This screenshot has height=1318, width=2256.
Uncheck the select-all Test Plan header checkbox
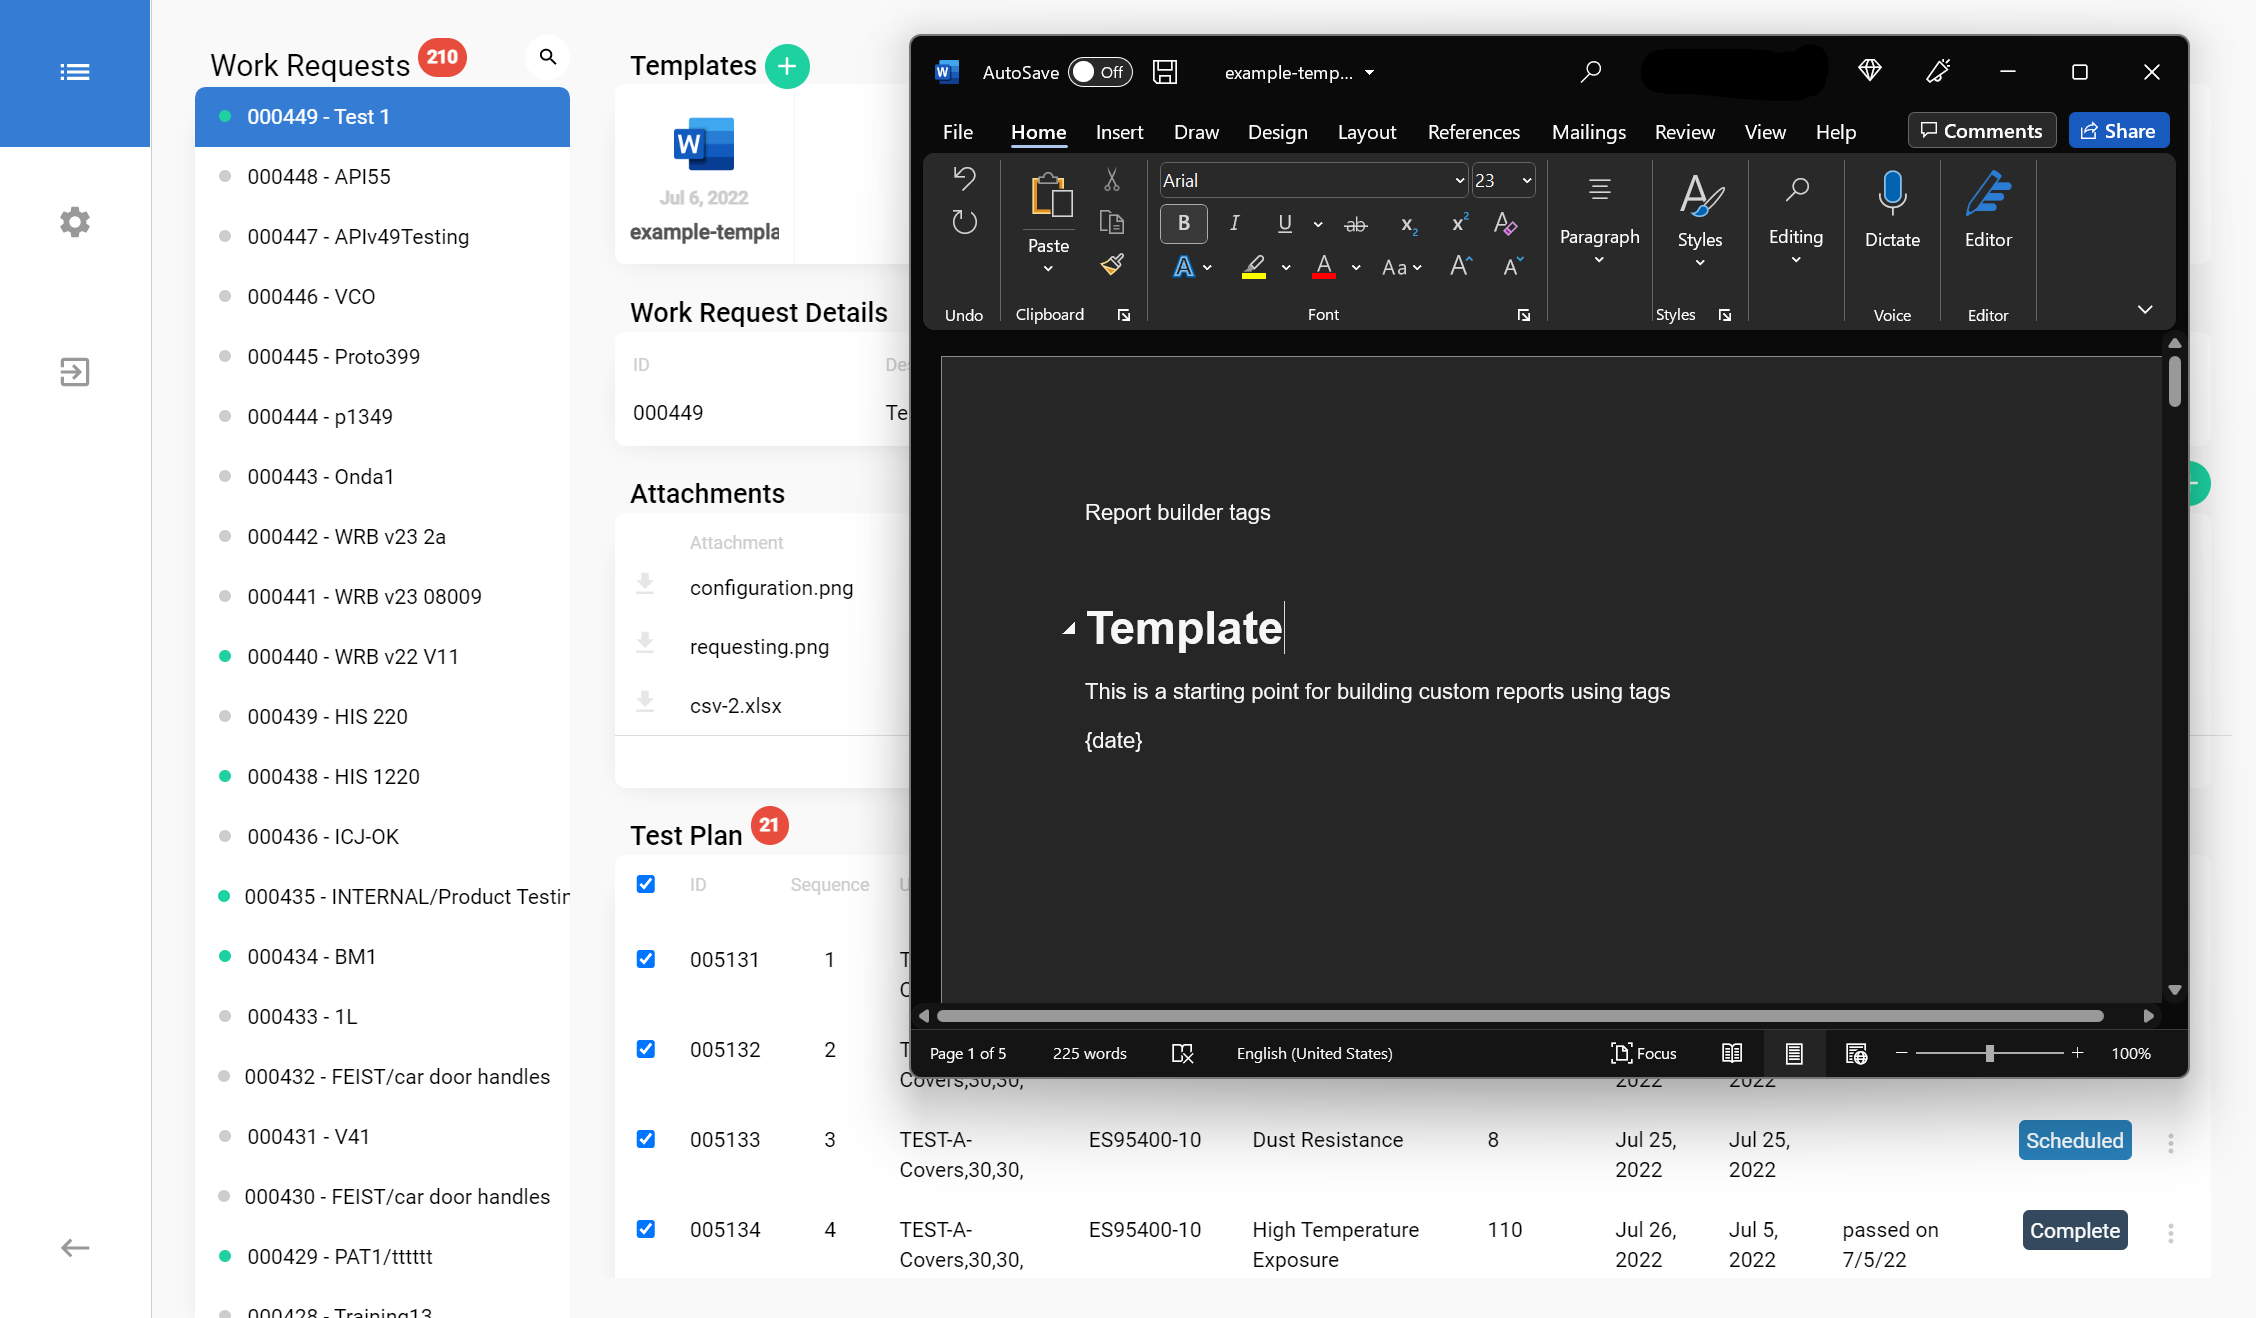646,884
